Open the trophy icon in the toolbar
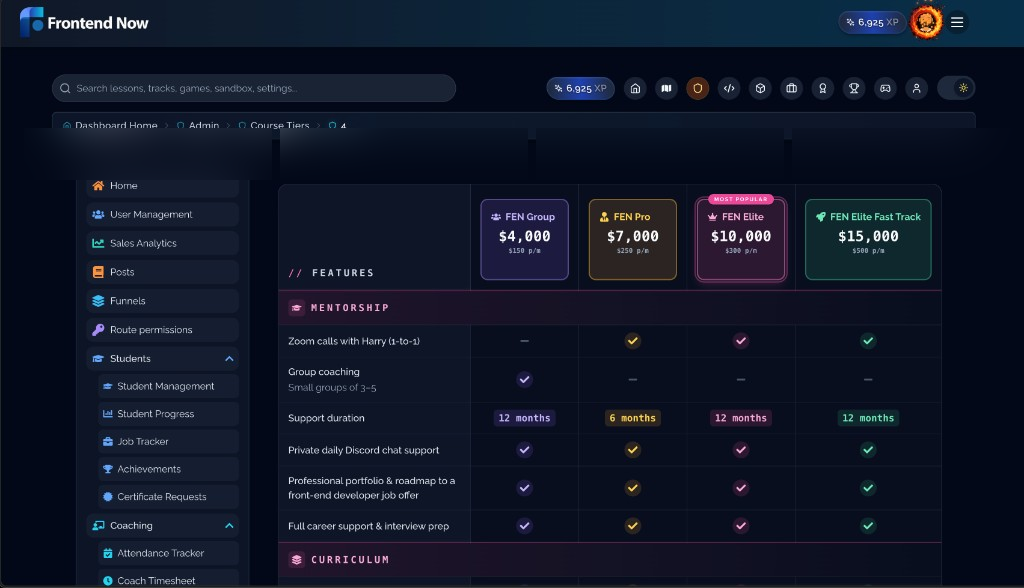 854,88
